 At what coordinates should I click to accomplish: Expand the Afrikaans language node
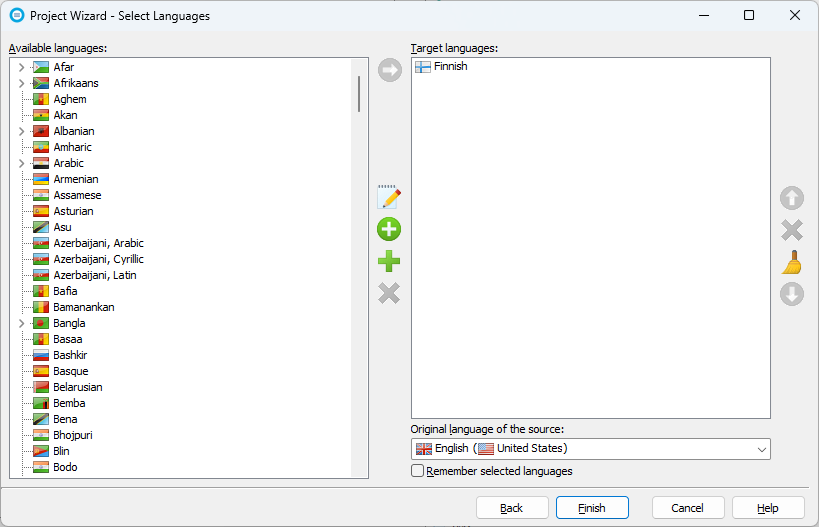coord(21,83)
